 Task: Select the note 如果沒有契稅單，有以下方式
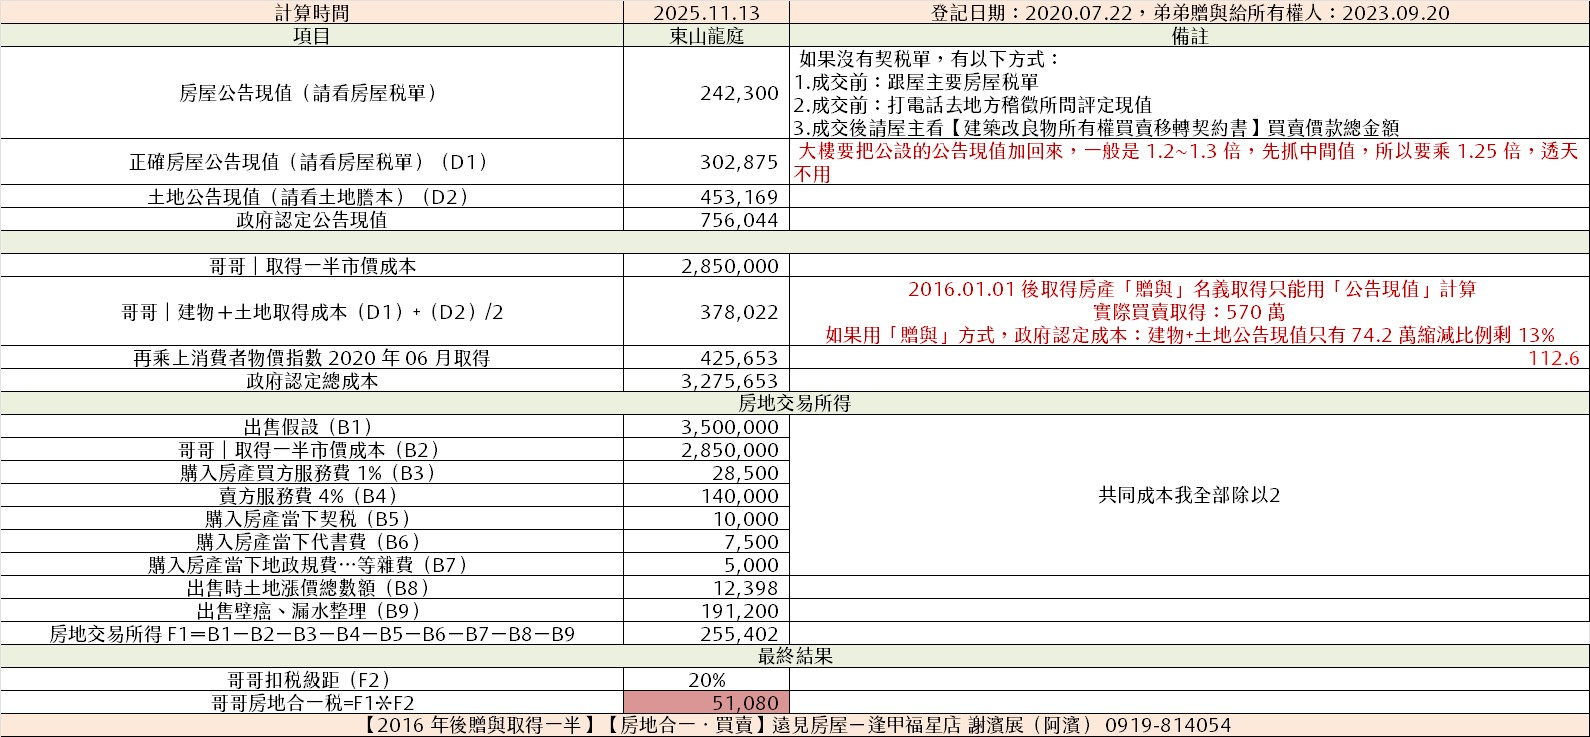click(929, 59)
